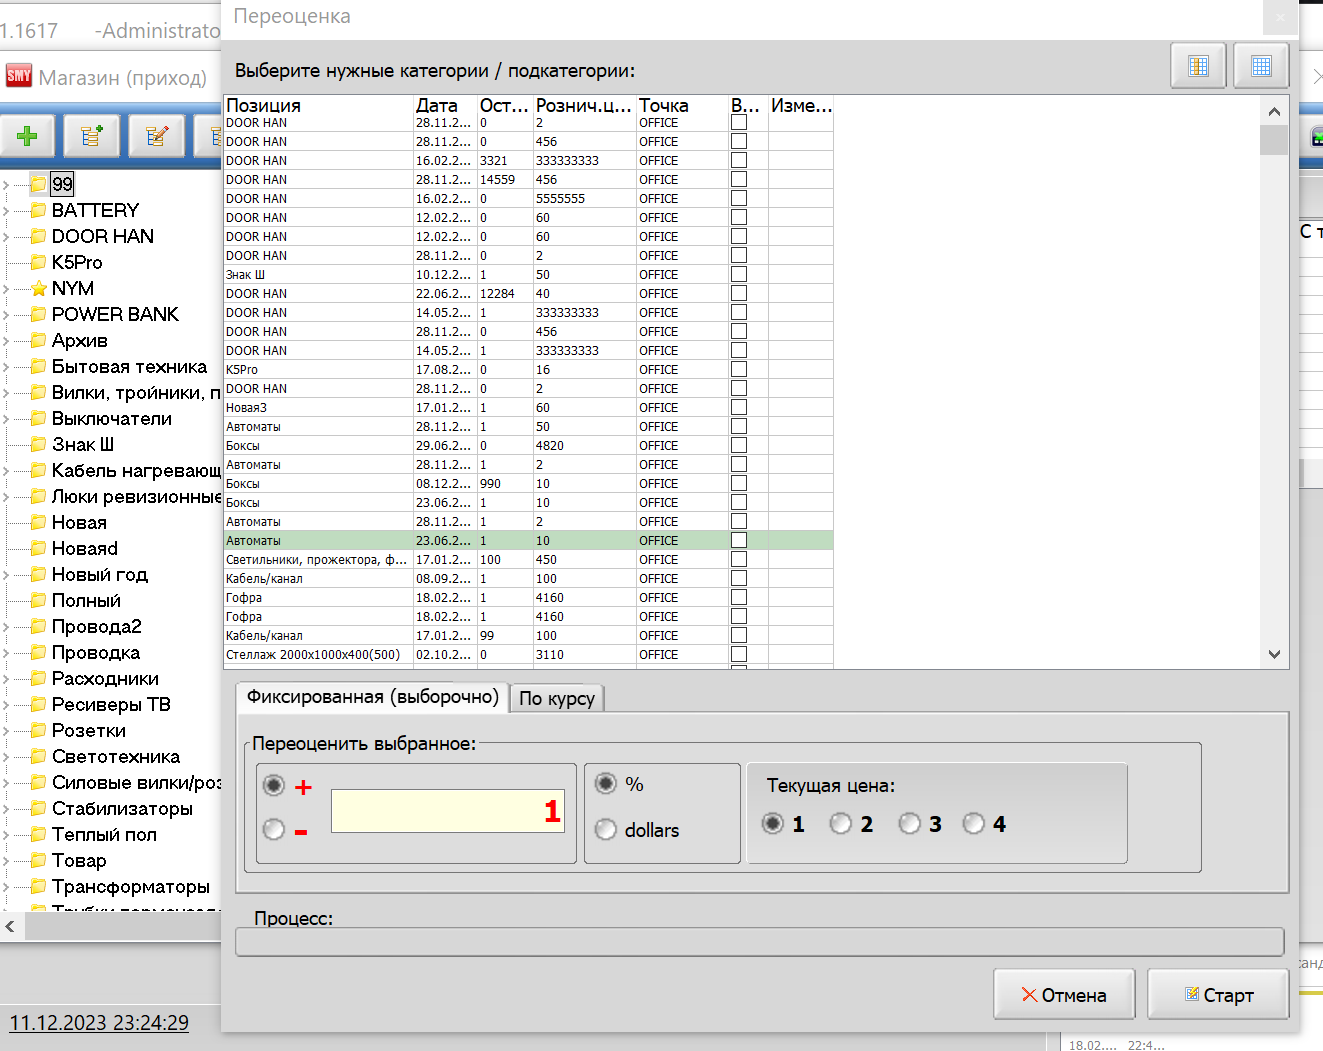Click the Отмена cancel button
Viewport: 1323px width, 1051px height.
pyautogui.click(x=1064, y=995)
